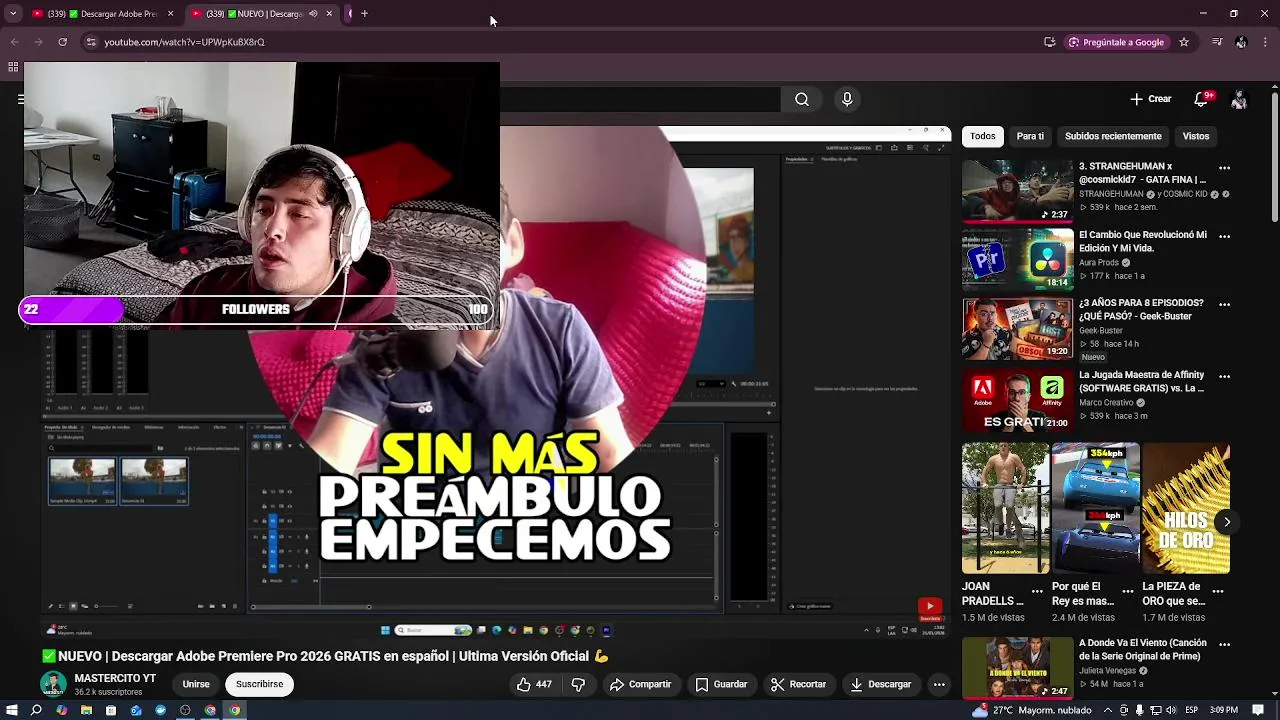Switch to the 'Descargar Adobe Pre' tab

coord(103,14)
